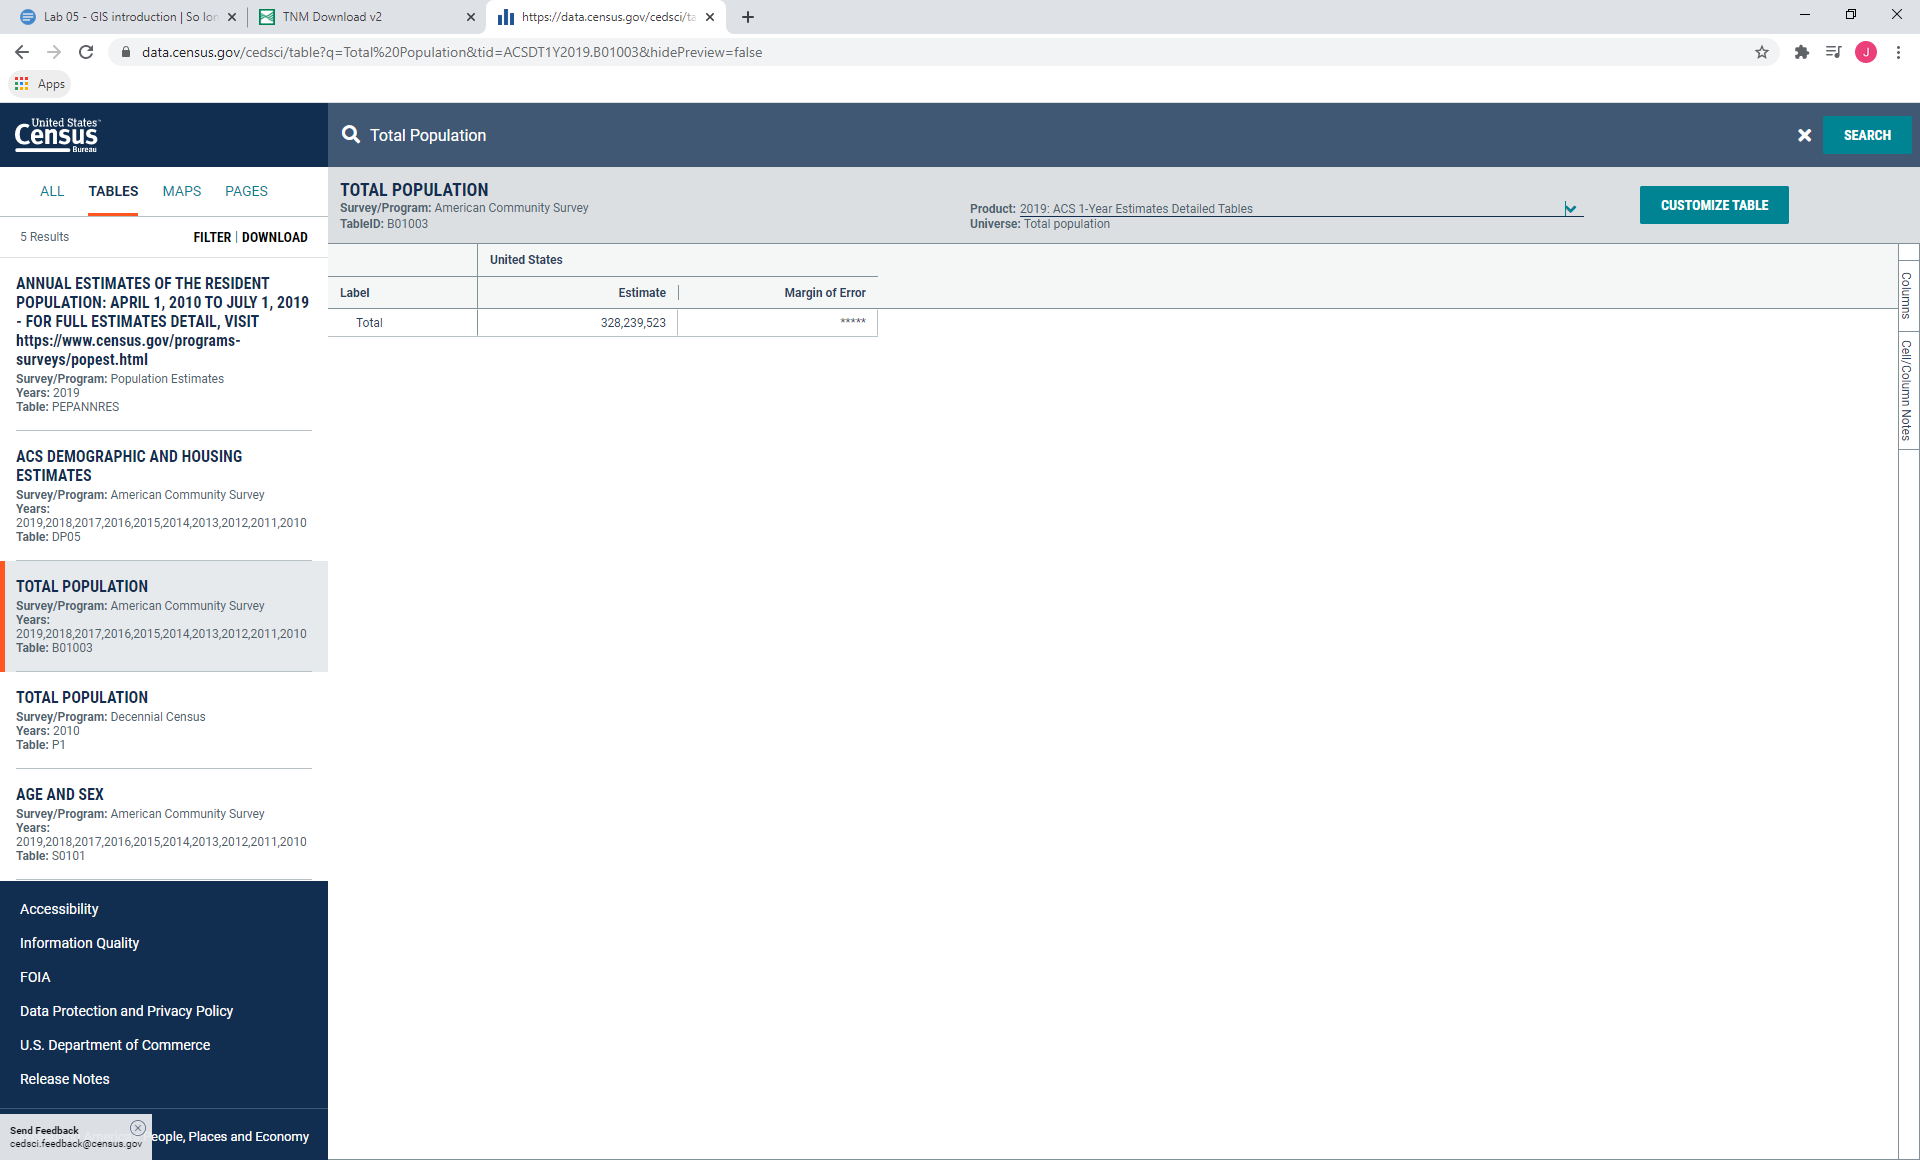Switch to the ALL tab
This screenshot has width=1920, height=1160.
click(x=52, y=191)
